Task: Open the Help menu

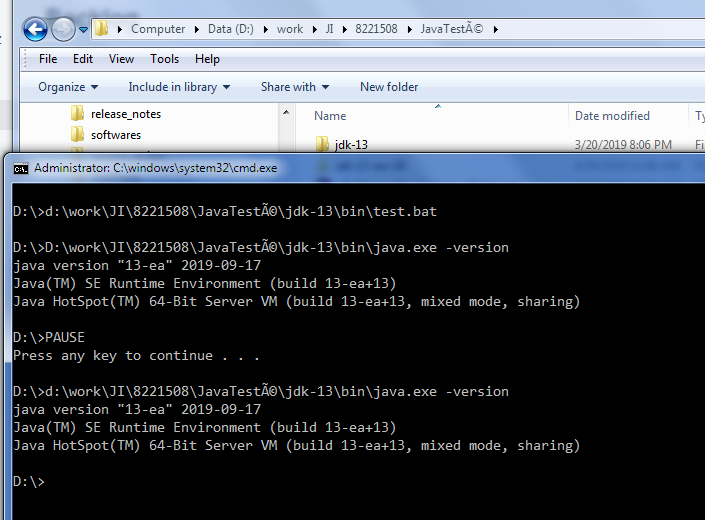Action: point(207,59)
